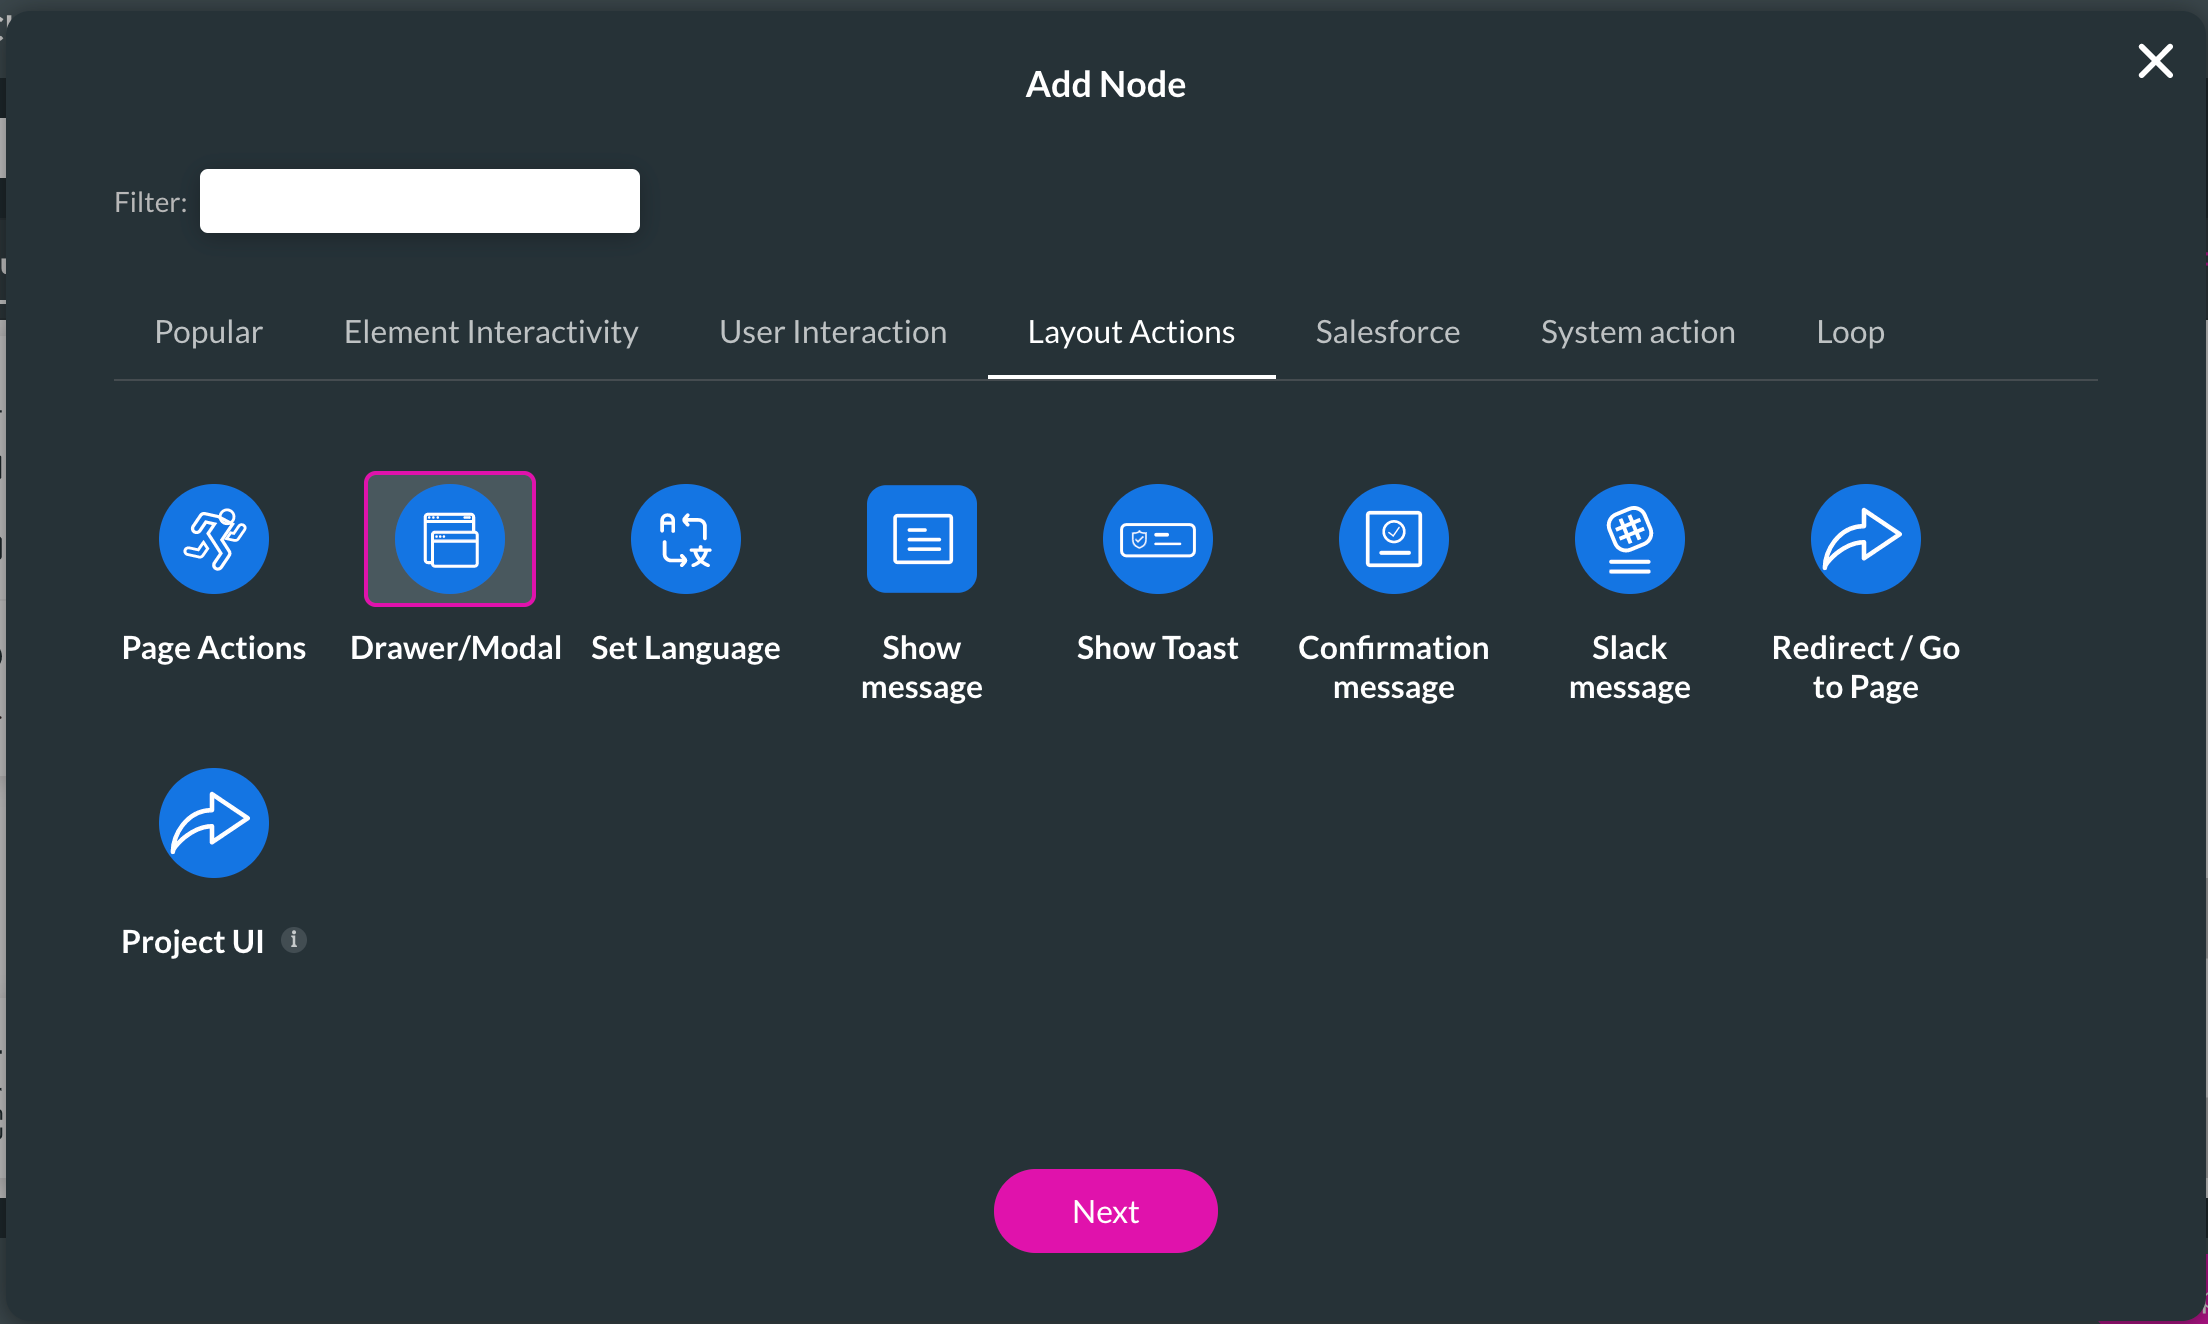Switch to the Element Interactivity tab

click(x=490, y=331)
